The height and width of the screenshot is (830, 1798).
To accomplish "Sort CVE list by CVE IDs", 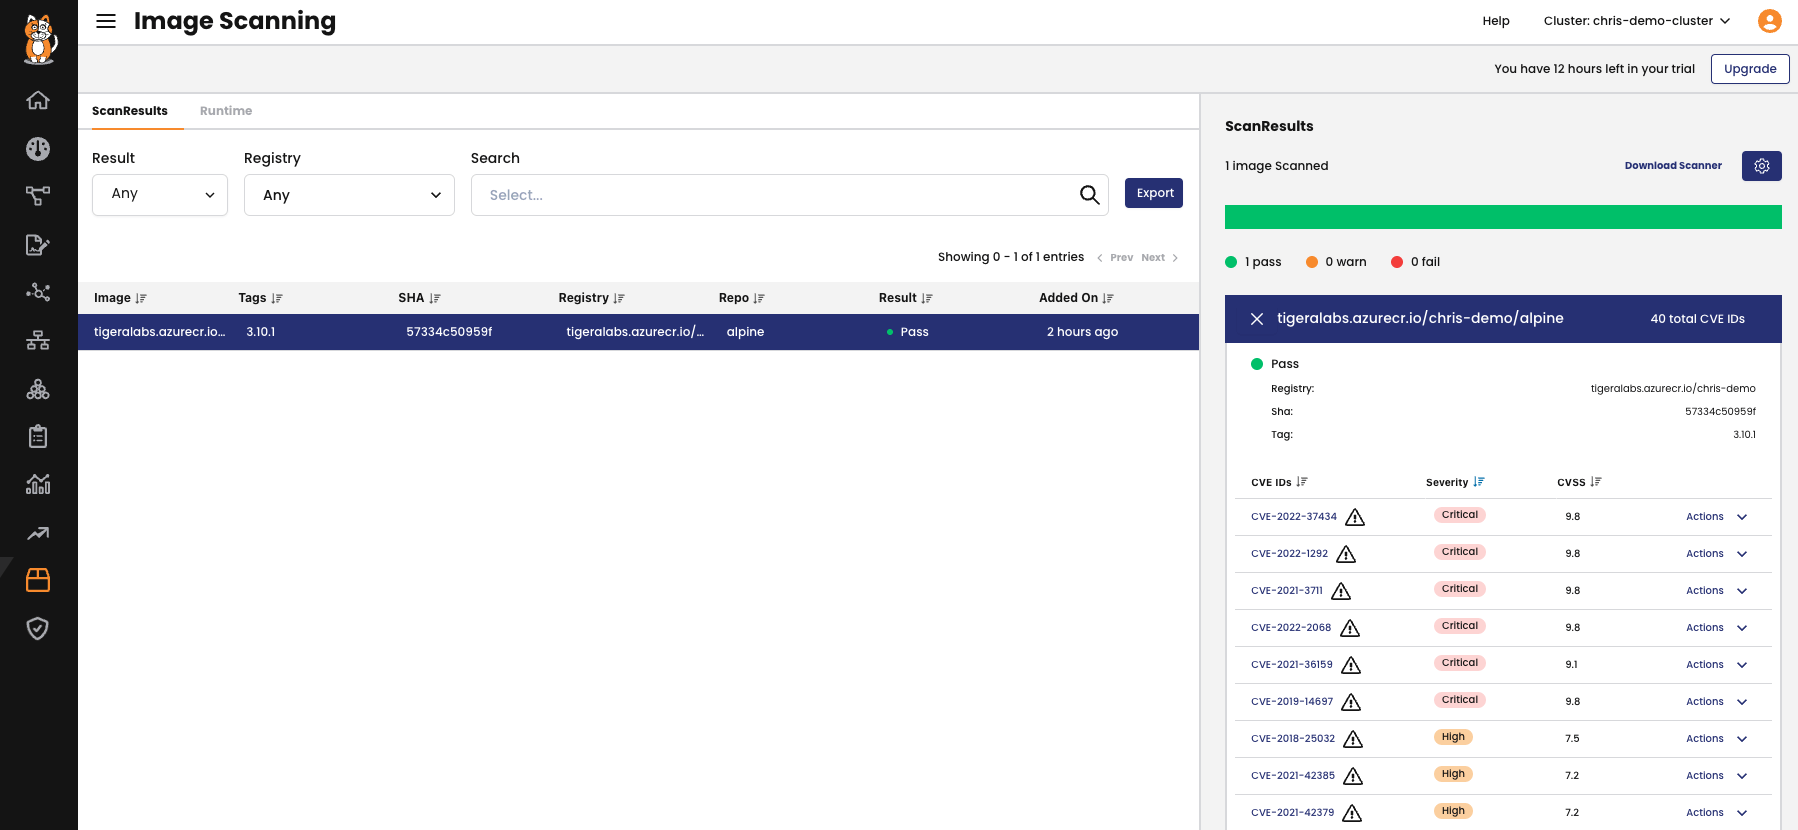I will pyautogui.click(x=1302, y=482).
